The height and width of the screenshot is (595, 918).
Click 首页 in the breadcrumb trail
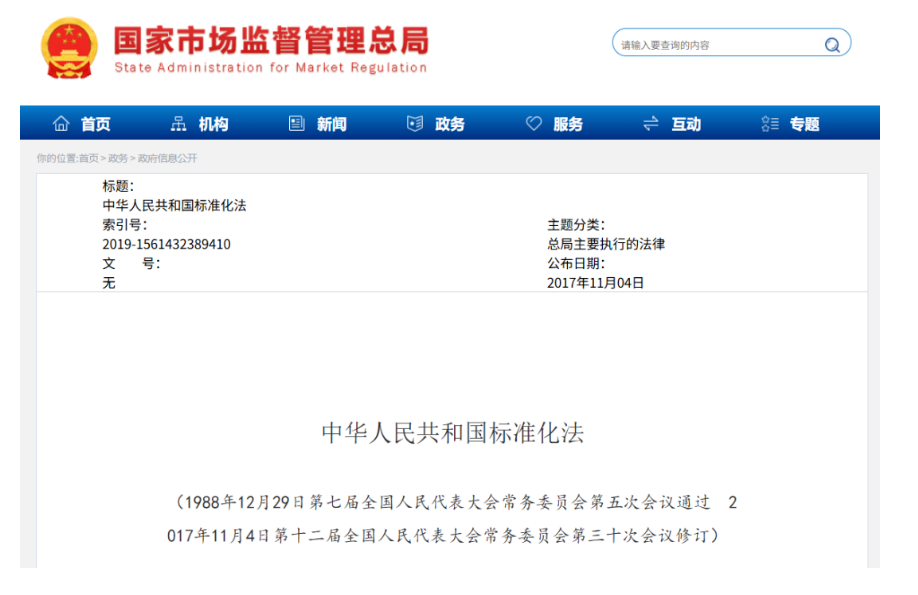(x=89, y=158)
